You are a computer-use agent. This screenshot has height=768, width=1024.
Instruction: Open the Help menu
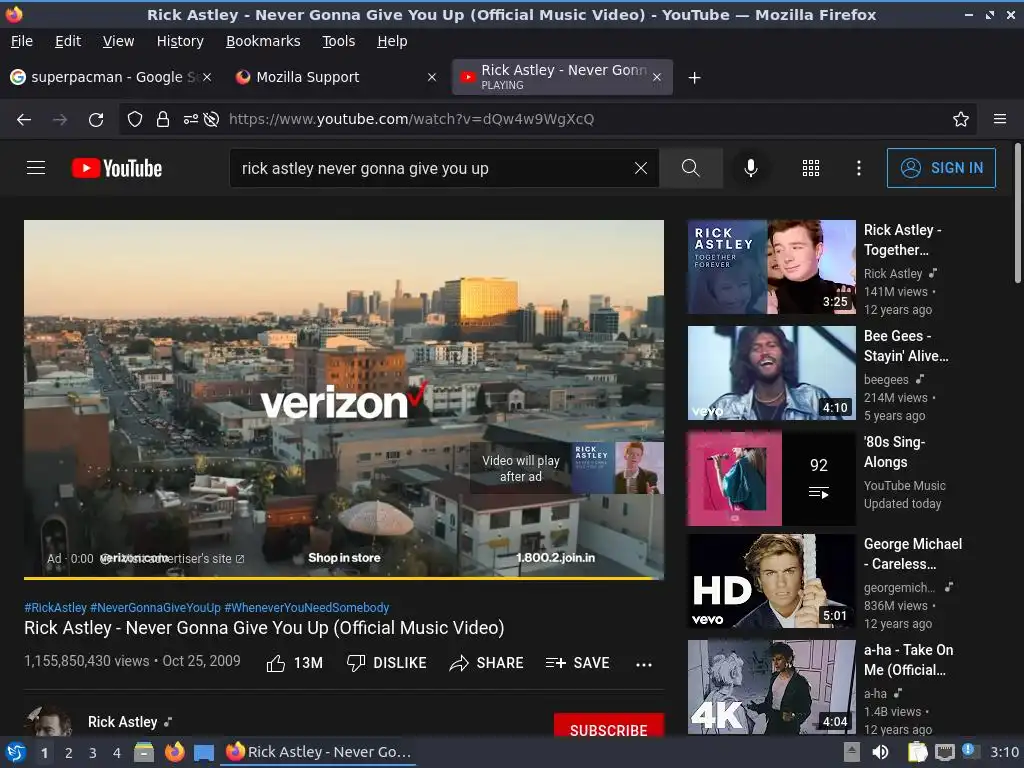pos(392,41)
